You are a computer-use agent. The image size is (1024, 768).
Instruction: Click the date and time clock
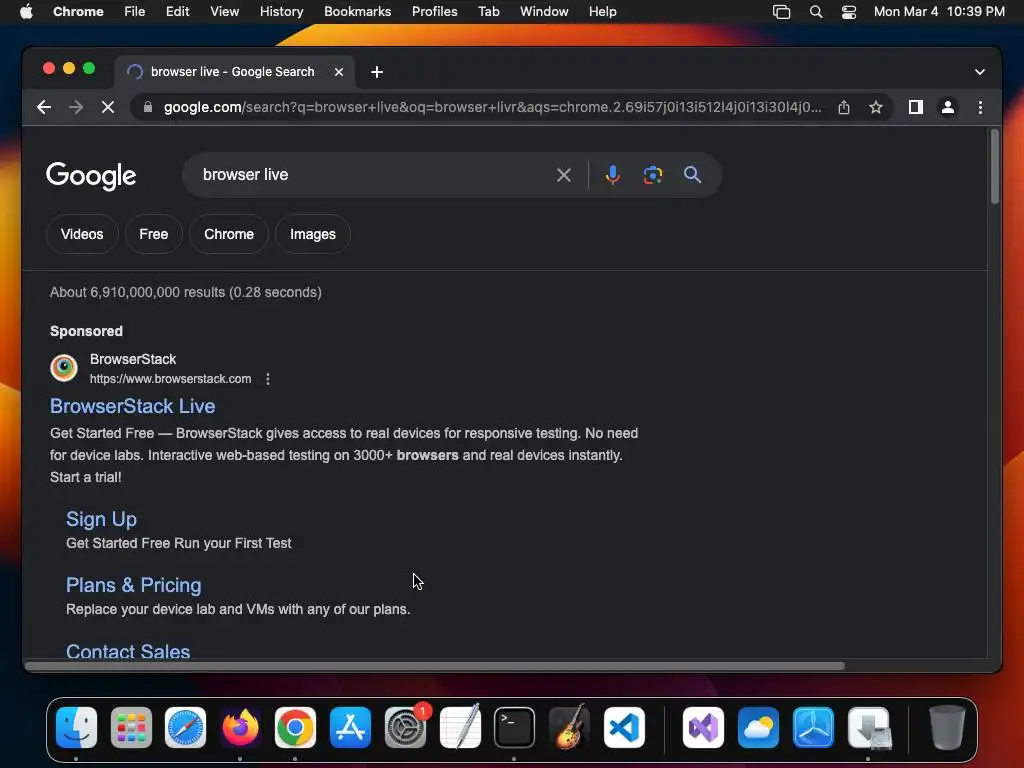tap(939, 12)
